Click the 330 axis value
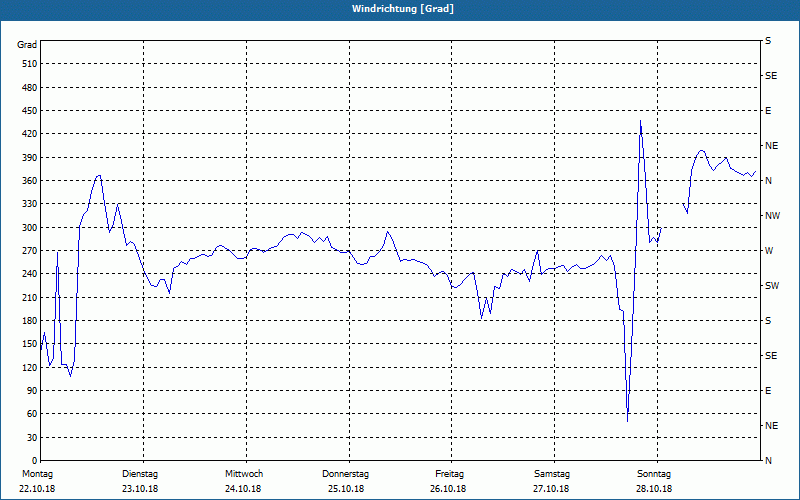Screen dimensions: 800x500 click(29, 204)
